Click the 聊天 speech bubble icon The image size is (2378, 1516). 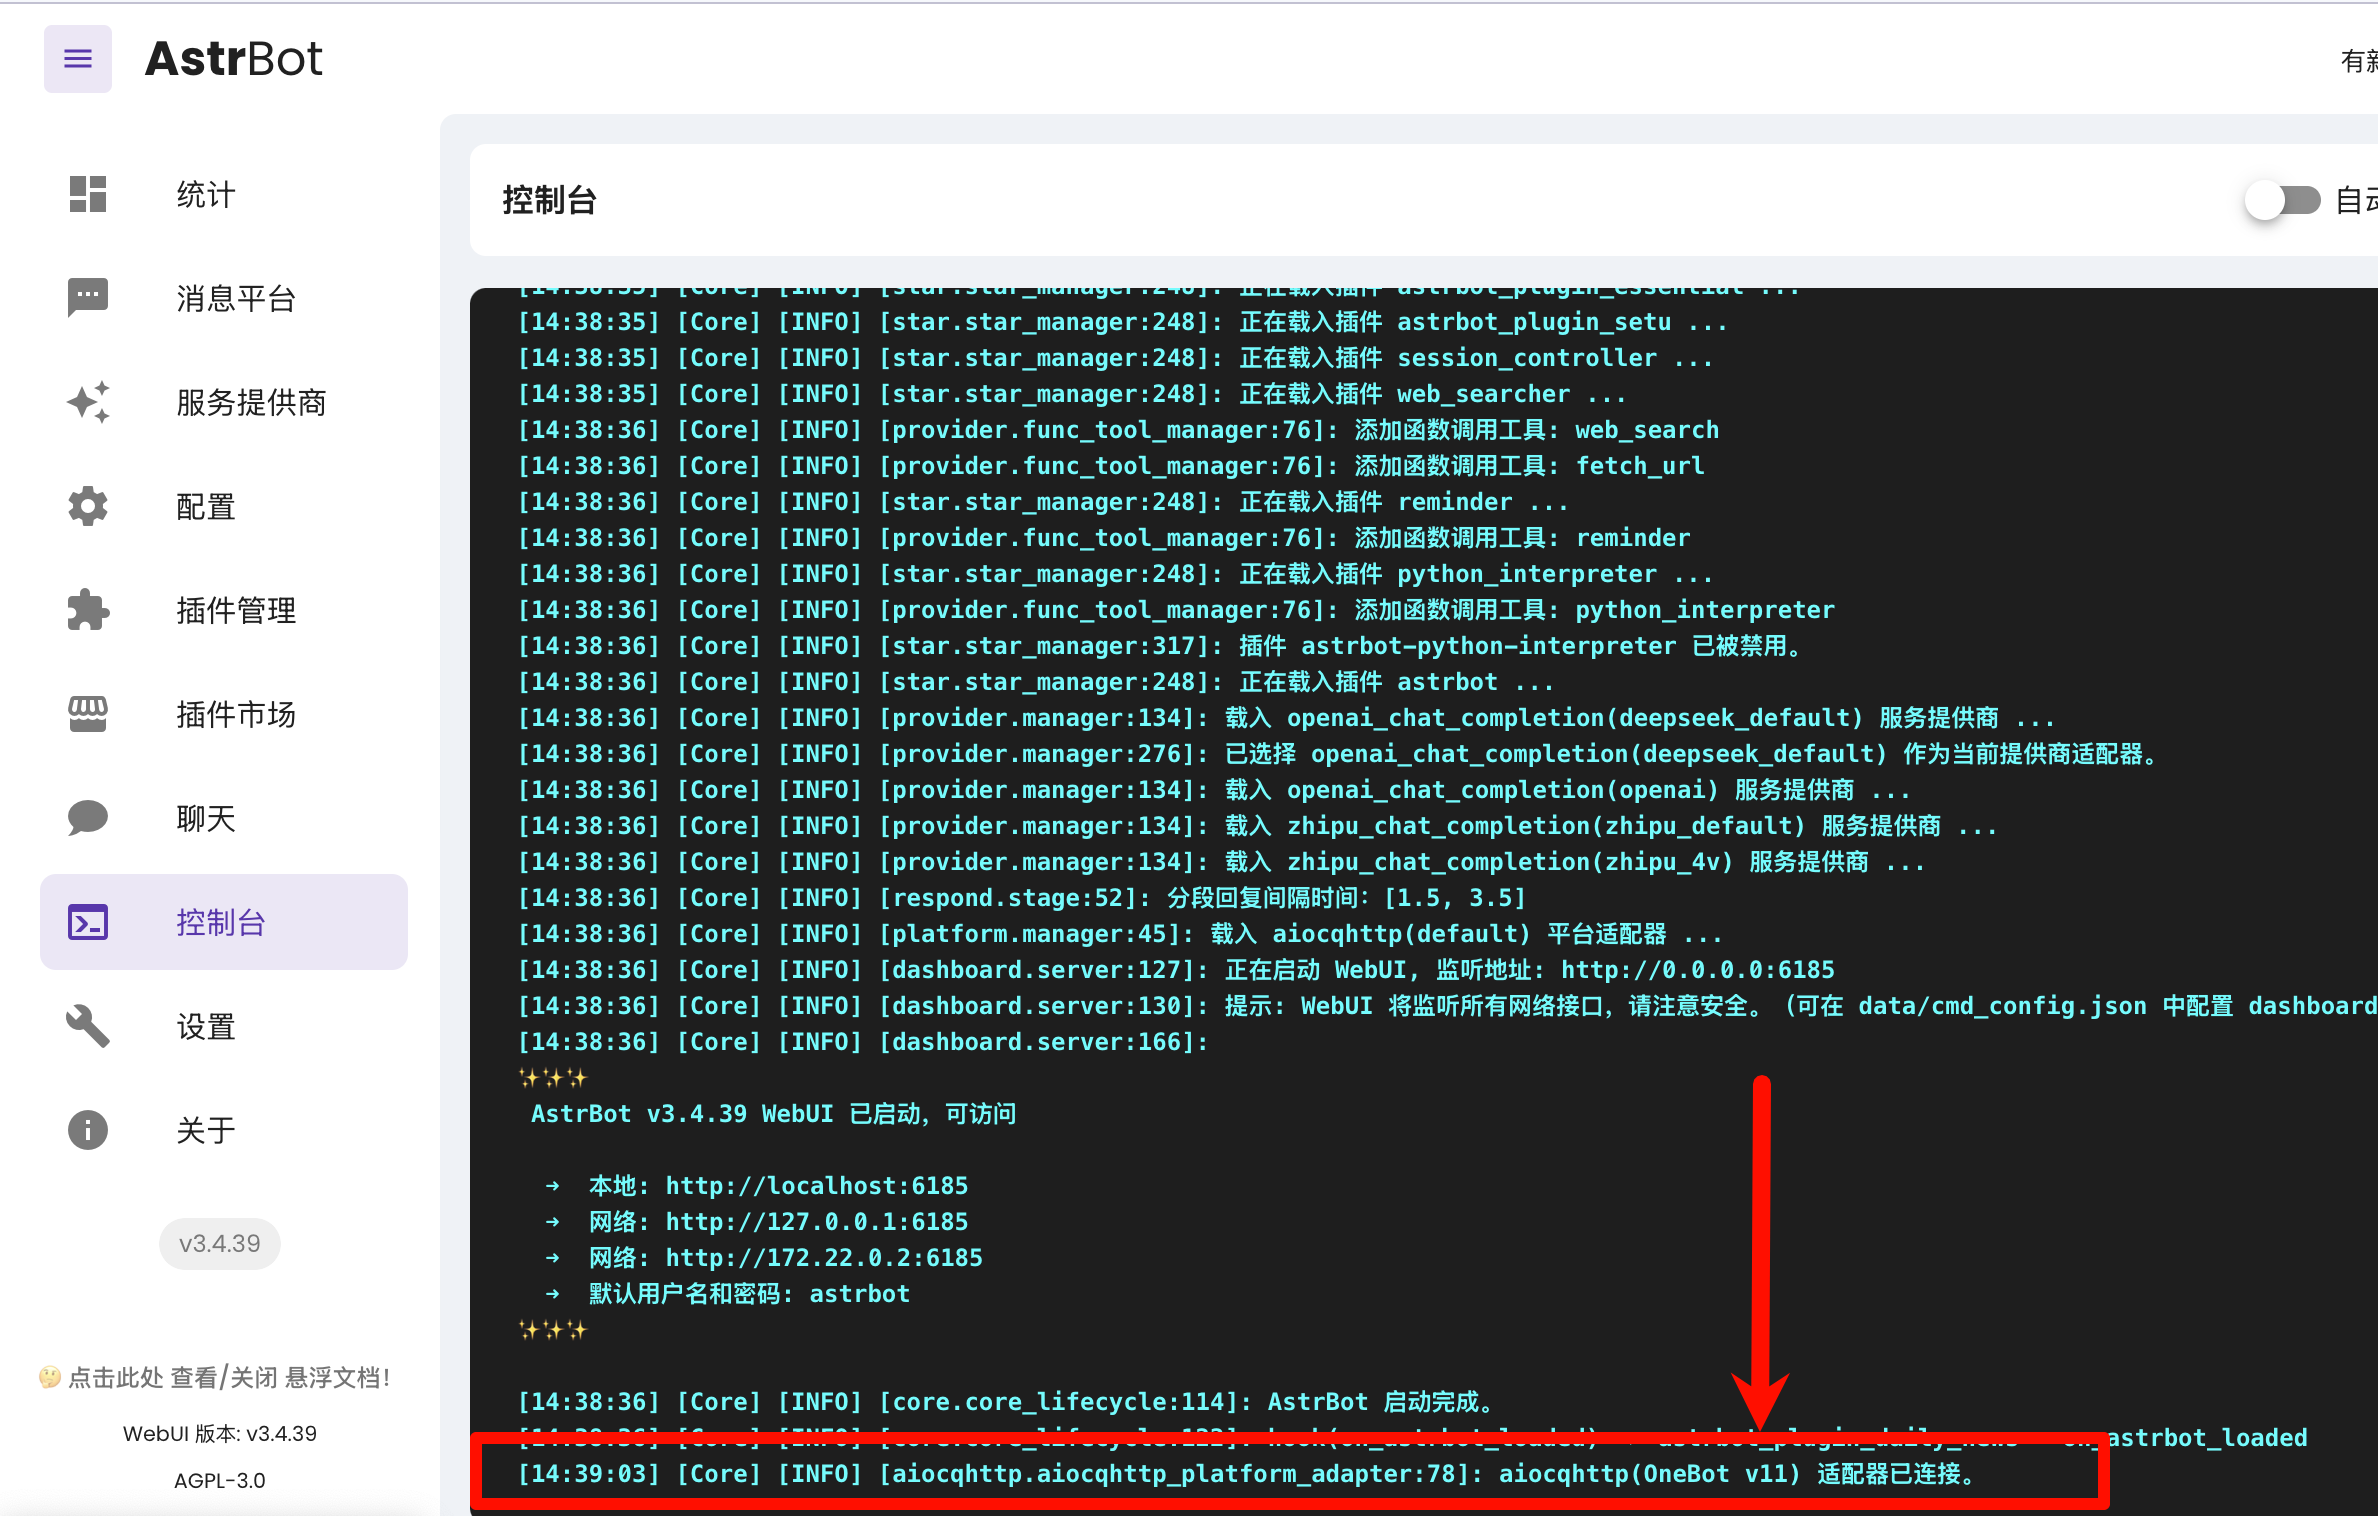click(88, 818)
